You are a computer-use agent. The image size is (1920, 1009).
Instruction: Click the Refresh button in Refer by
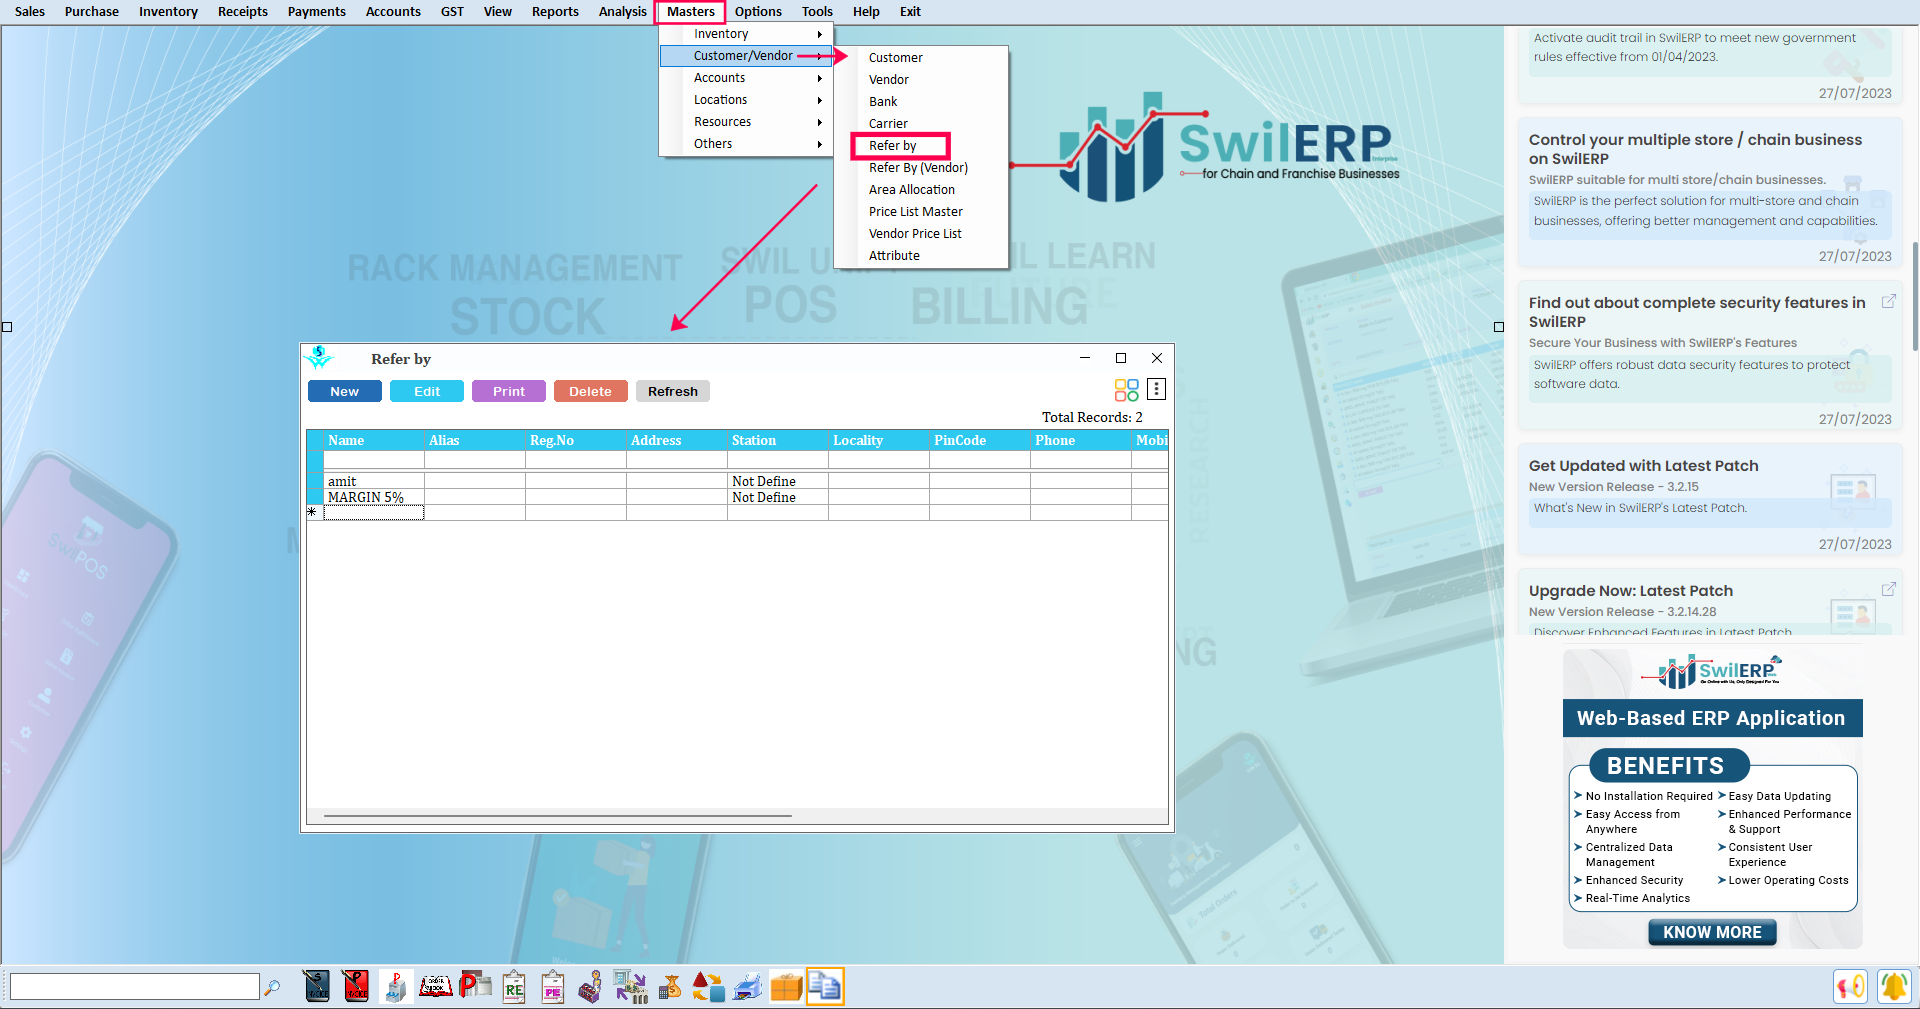[x=673, y=391]
